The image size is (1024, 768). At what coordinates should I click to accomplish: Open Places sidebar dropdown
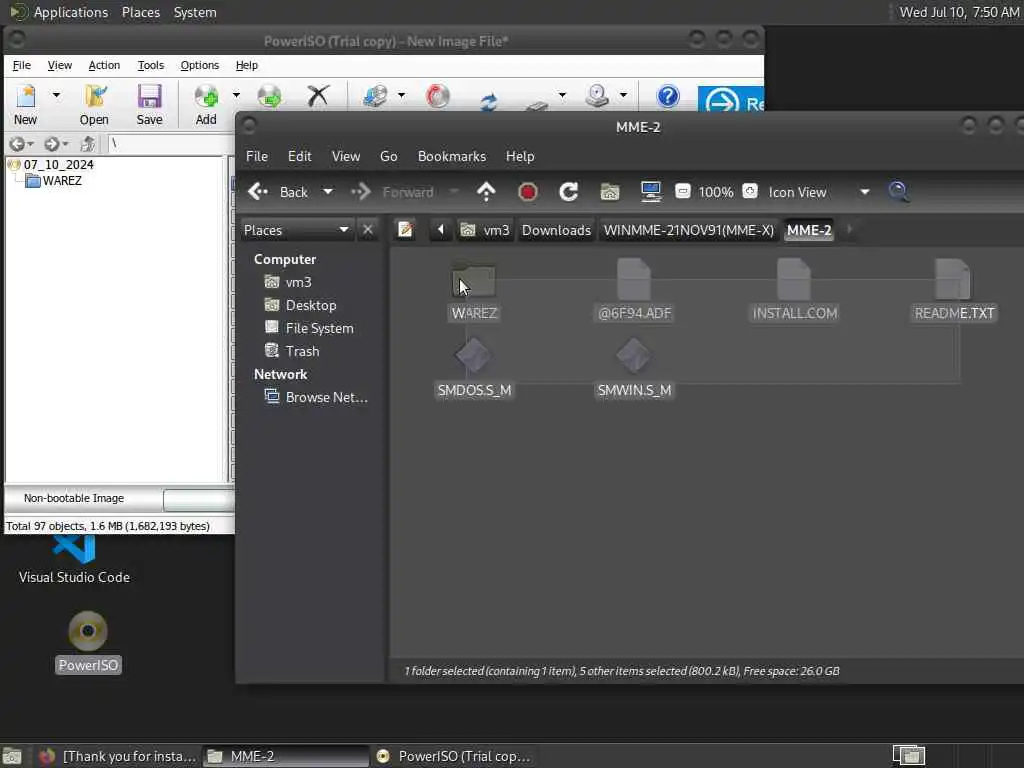296,230
